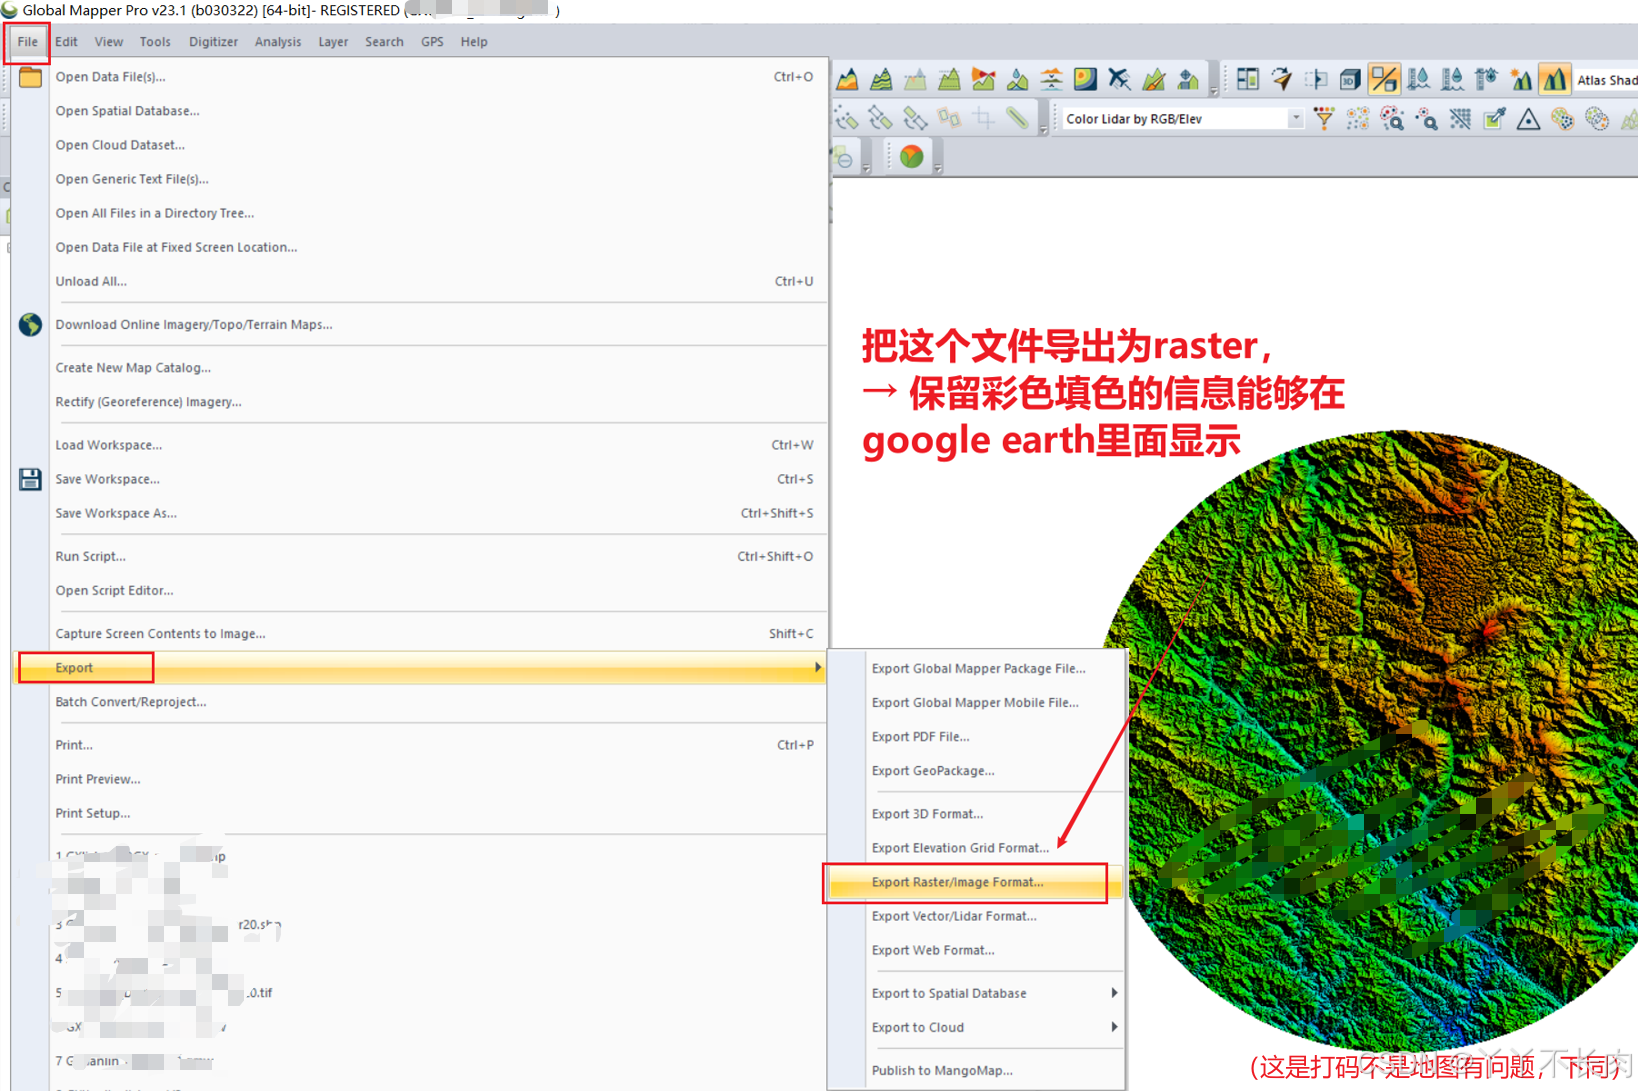1638x1091 pixels.
Task: Select Export 3D Format
Action: 975,814
